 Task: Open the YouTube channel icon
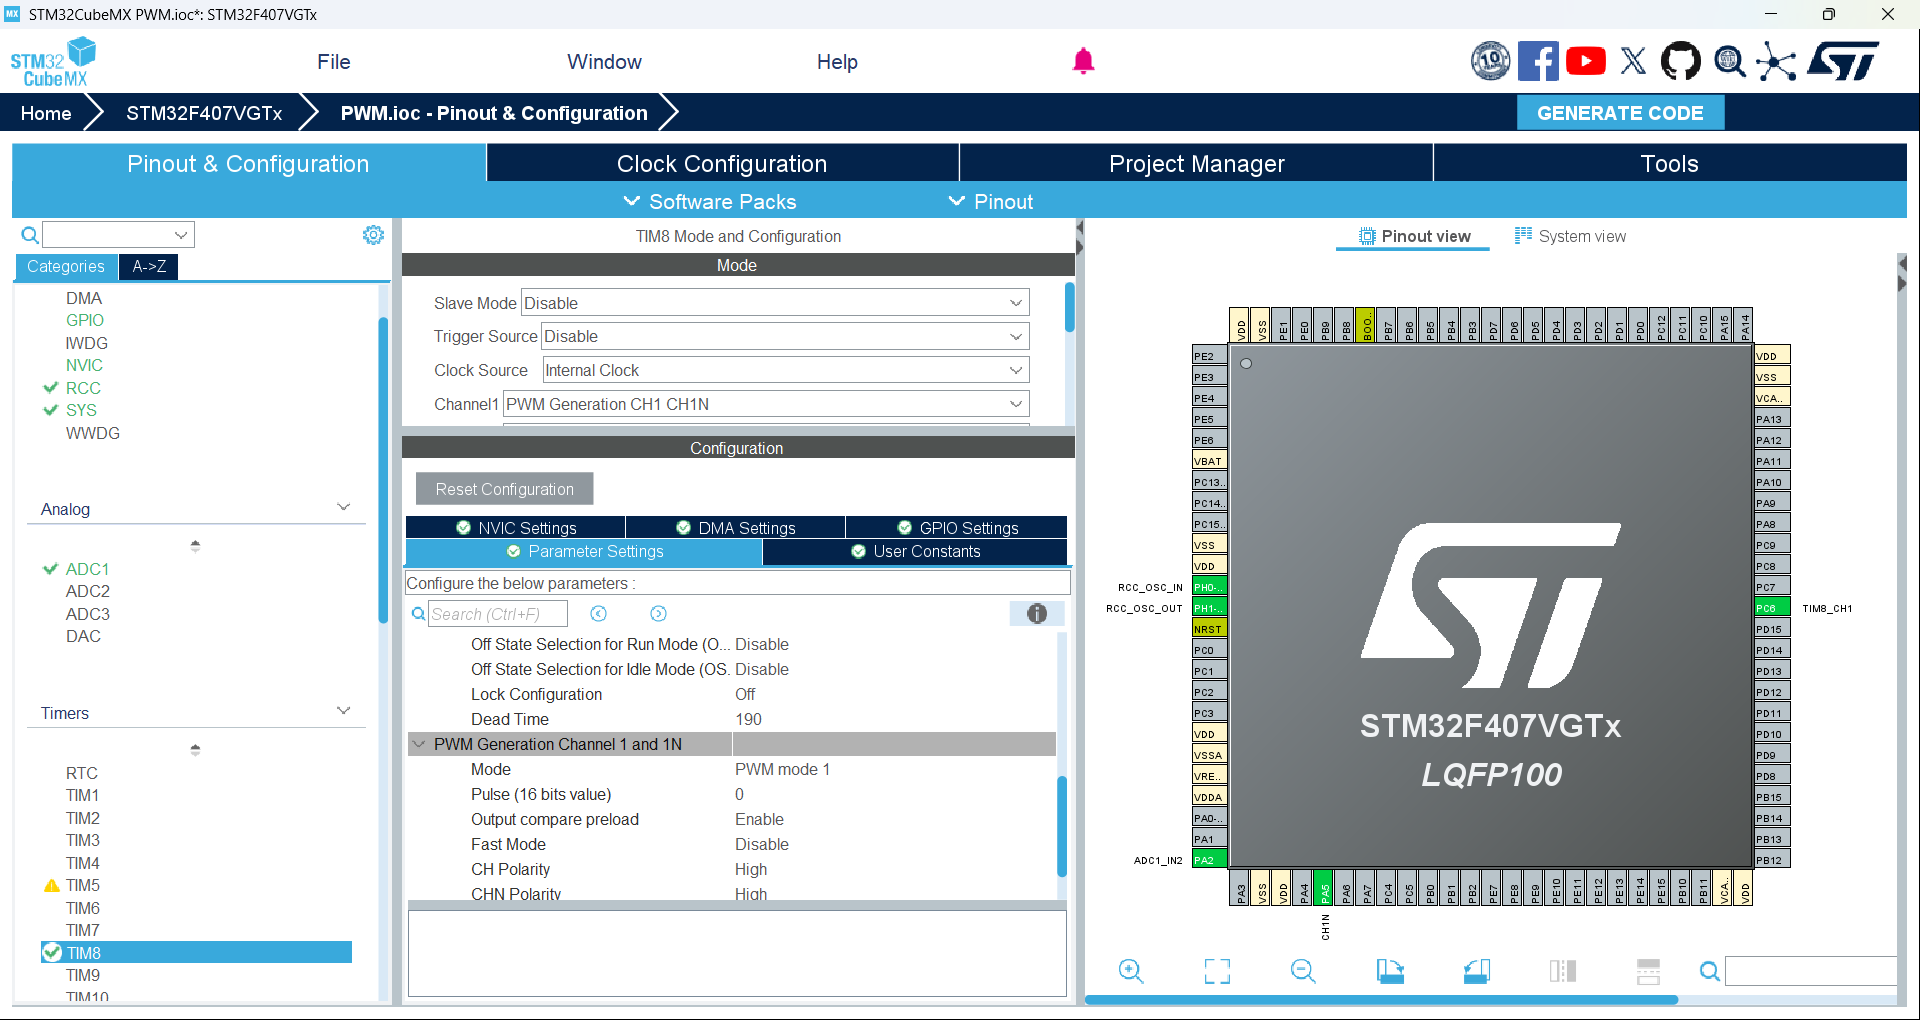[1585, 61]
